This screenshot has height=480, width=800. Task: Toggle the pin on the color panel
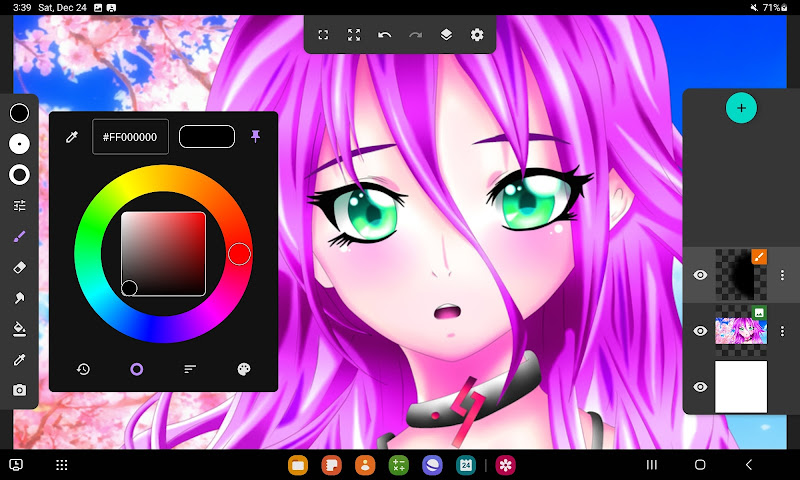click(255, 136)
